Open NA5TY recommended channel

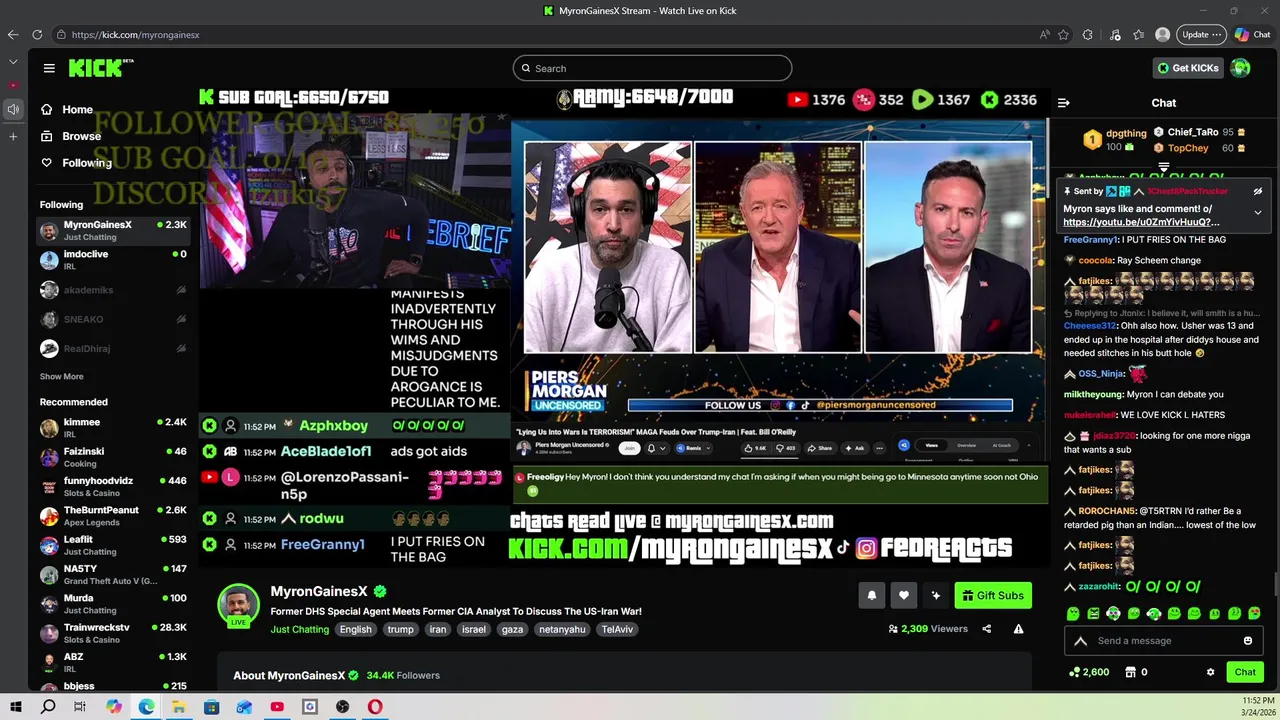click(113, 575)
